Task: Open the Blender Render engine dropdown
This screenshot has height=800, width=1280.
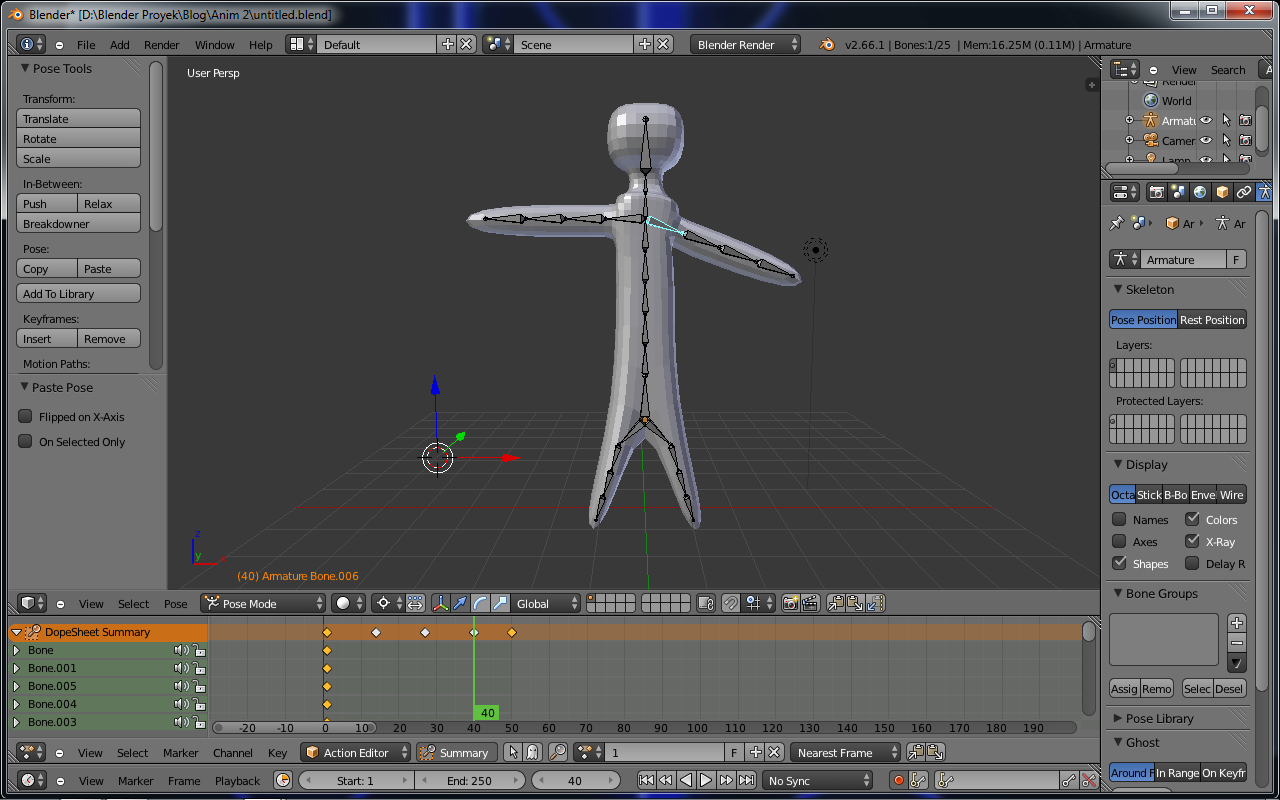Action: click(x=746, y=44)
